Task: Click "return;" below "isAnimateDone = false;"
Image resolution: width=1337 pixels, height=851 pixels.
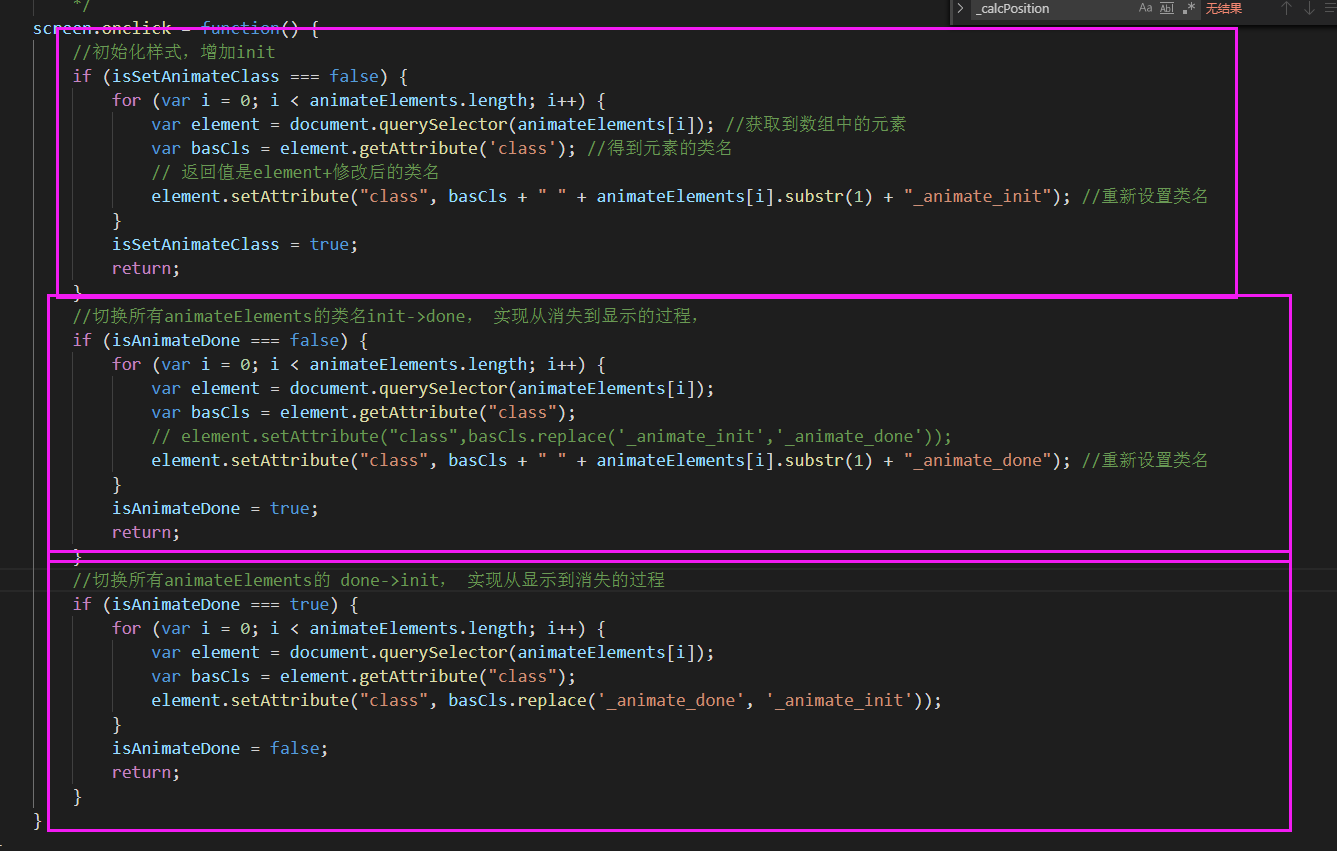Action: click(x=146, y=772)
